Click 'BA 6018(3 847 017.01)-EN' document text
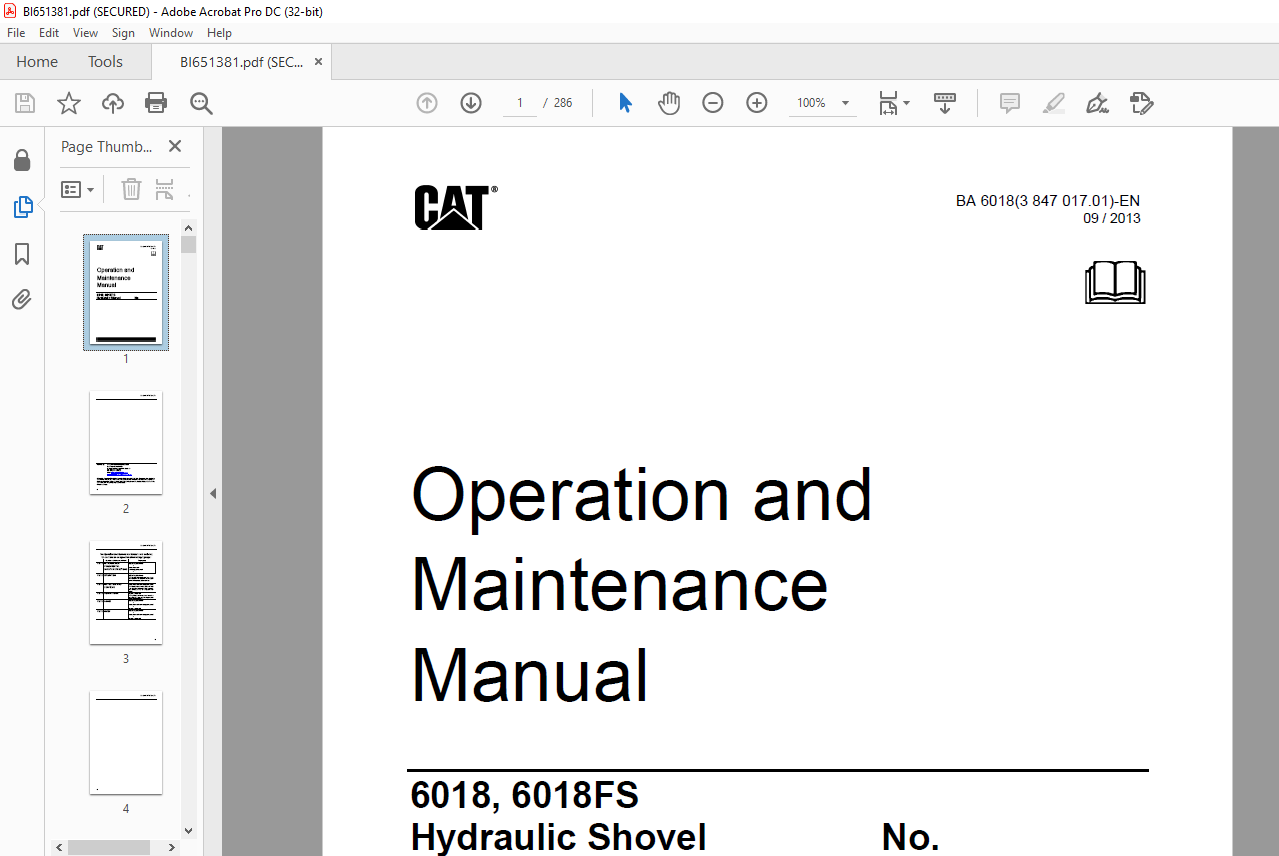The height and width of the screenshot is (856, 1279). [x=1048, y=201]
